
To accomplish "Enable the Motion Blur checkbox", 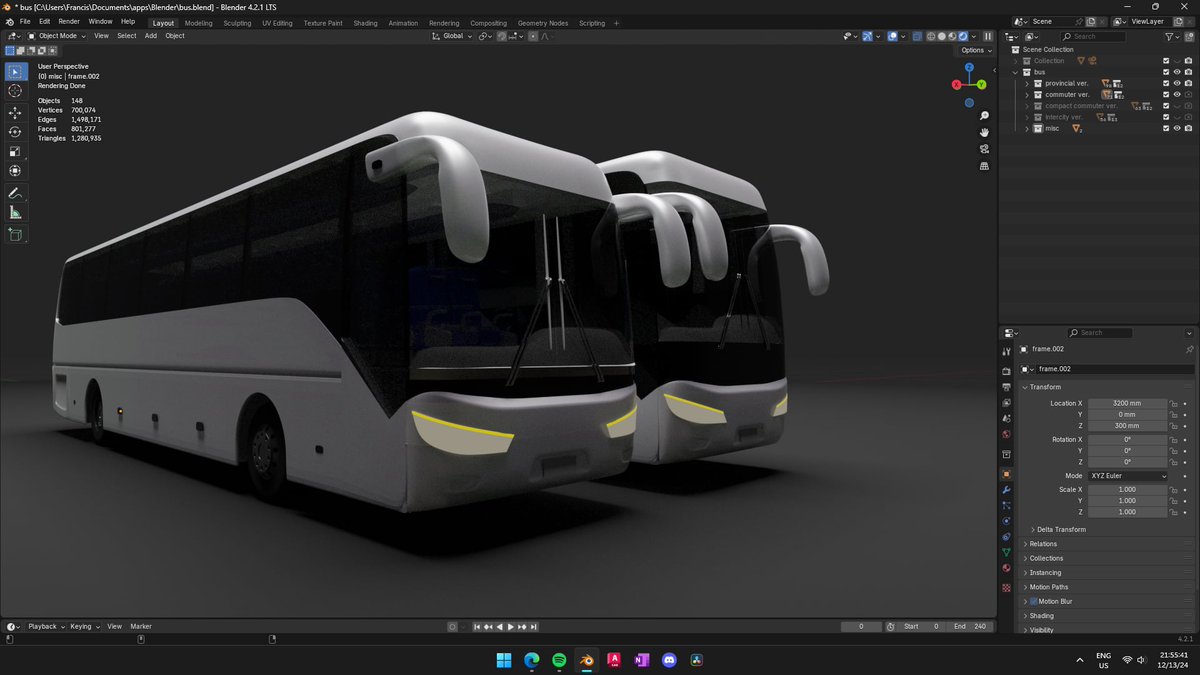I will pyautogui.click(x=1033, y=602).
